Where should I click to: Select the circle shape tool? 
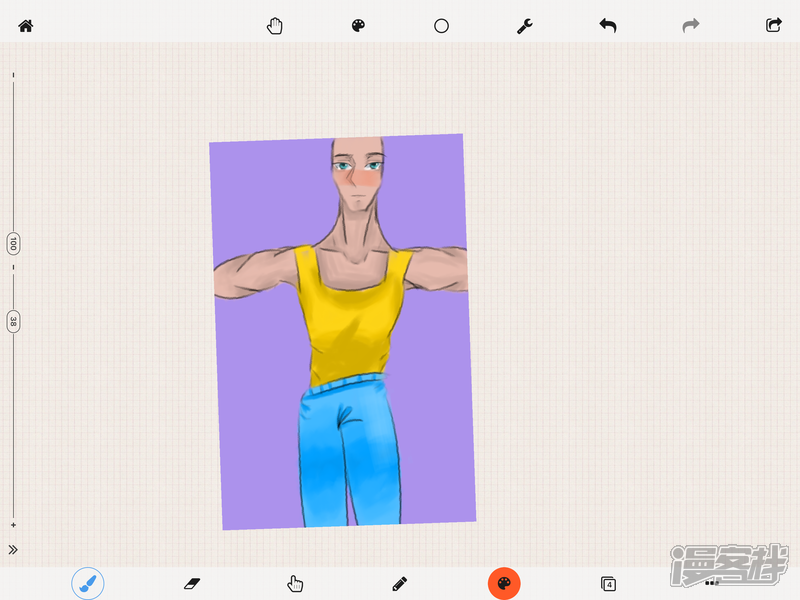pyautogui.click(x=441, y=26)
